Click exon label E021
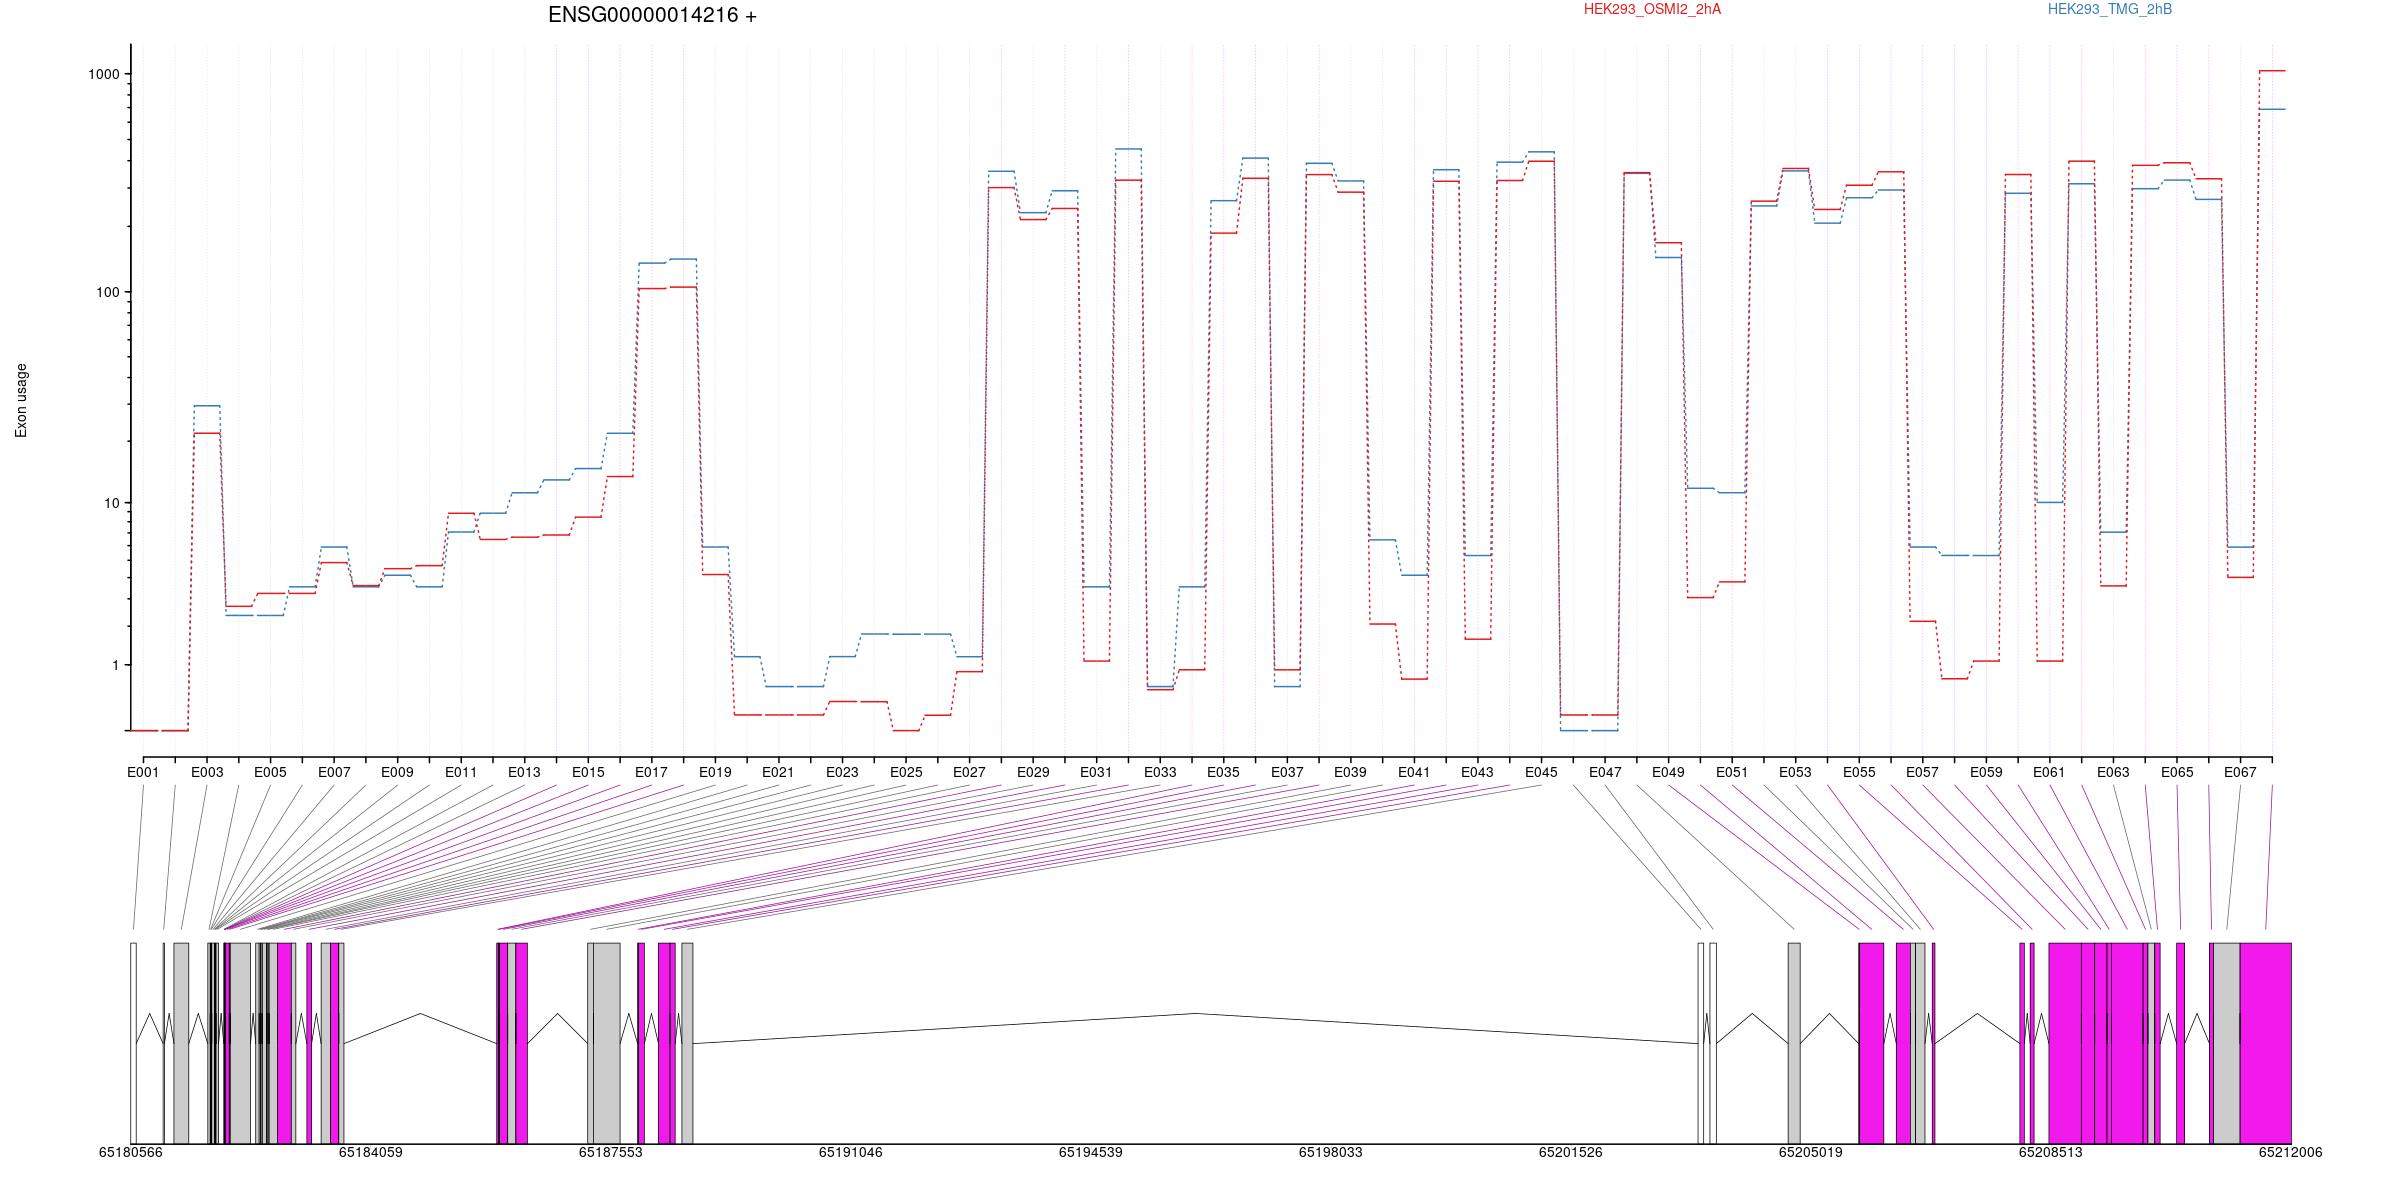 (x=778, y=772)
